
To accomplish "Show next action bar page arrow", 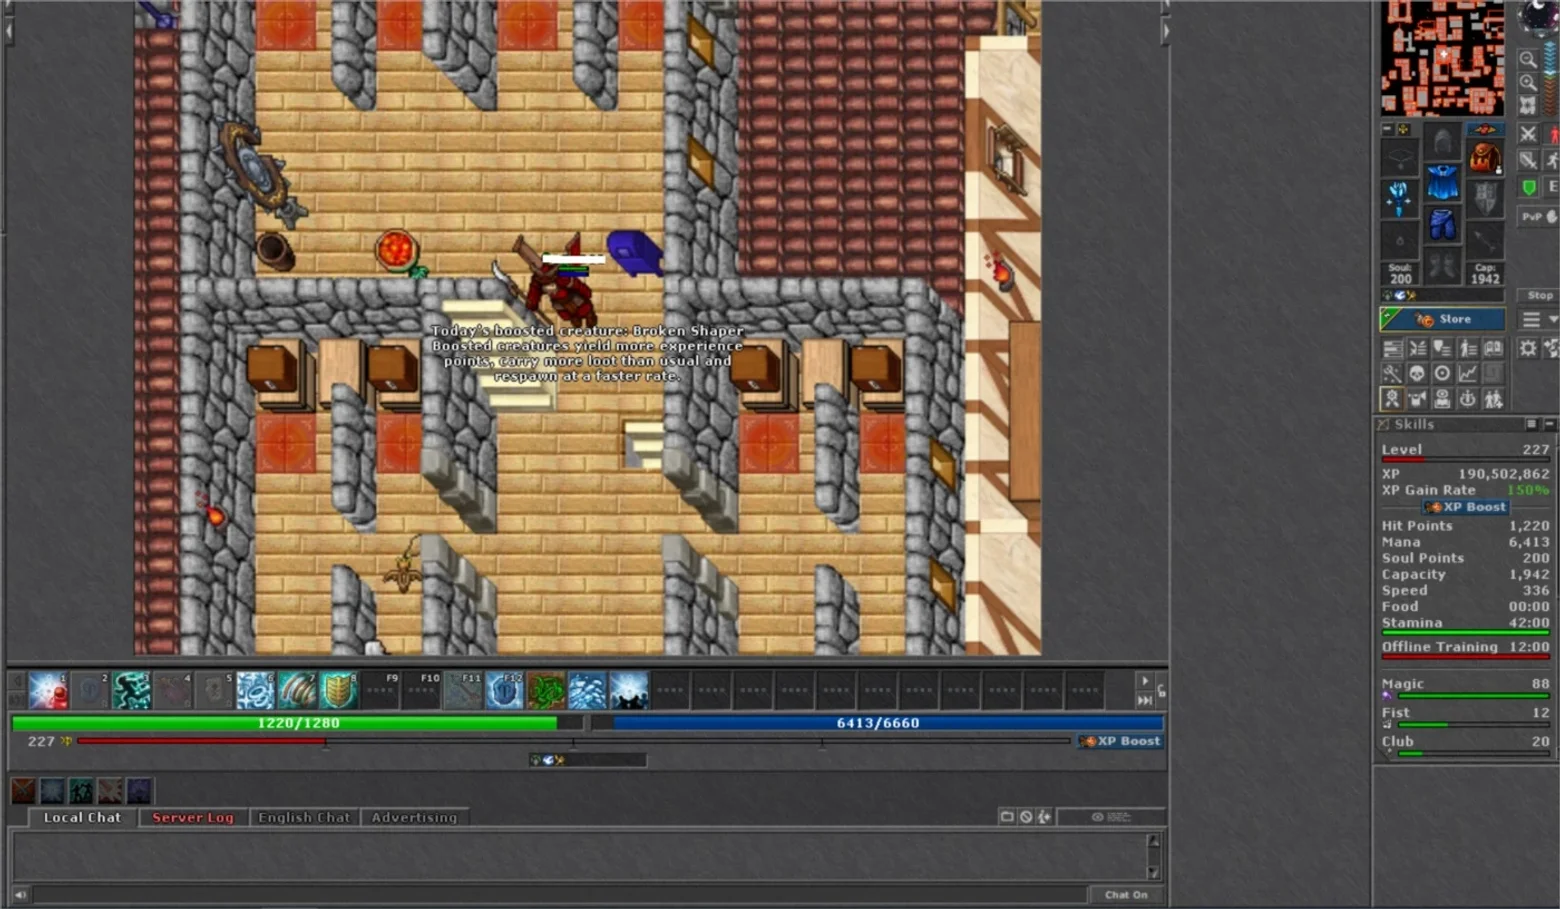I will (1145, 681).
